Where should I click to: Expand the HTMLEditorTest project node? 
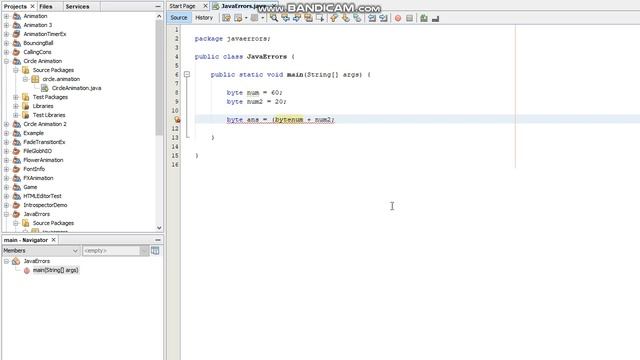point(6,196)
